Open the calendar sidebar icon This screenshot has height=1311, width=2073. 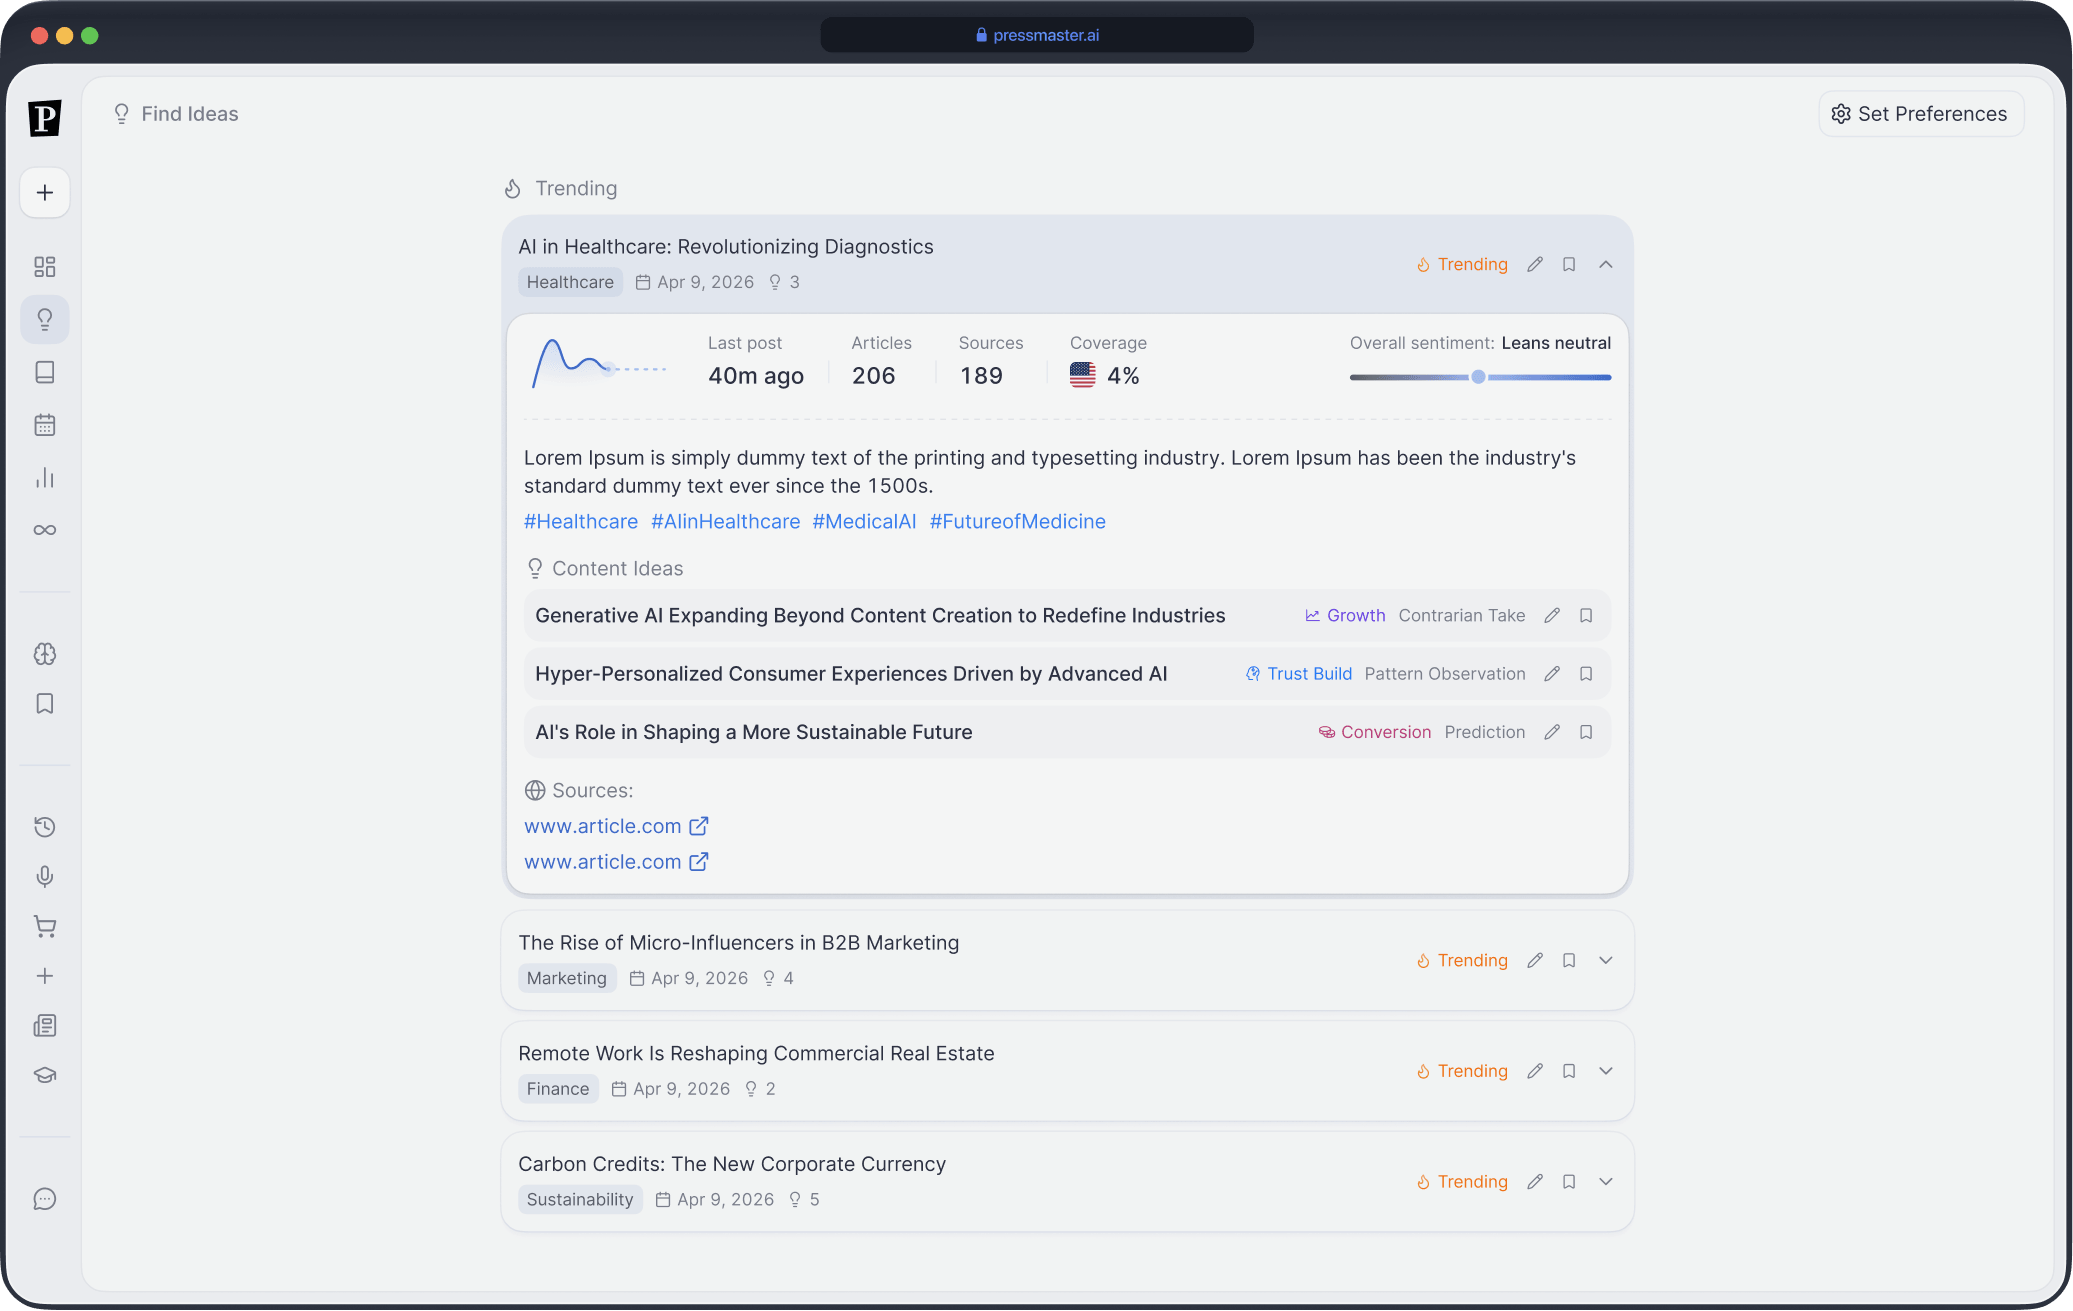tap(45, 425)
